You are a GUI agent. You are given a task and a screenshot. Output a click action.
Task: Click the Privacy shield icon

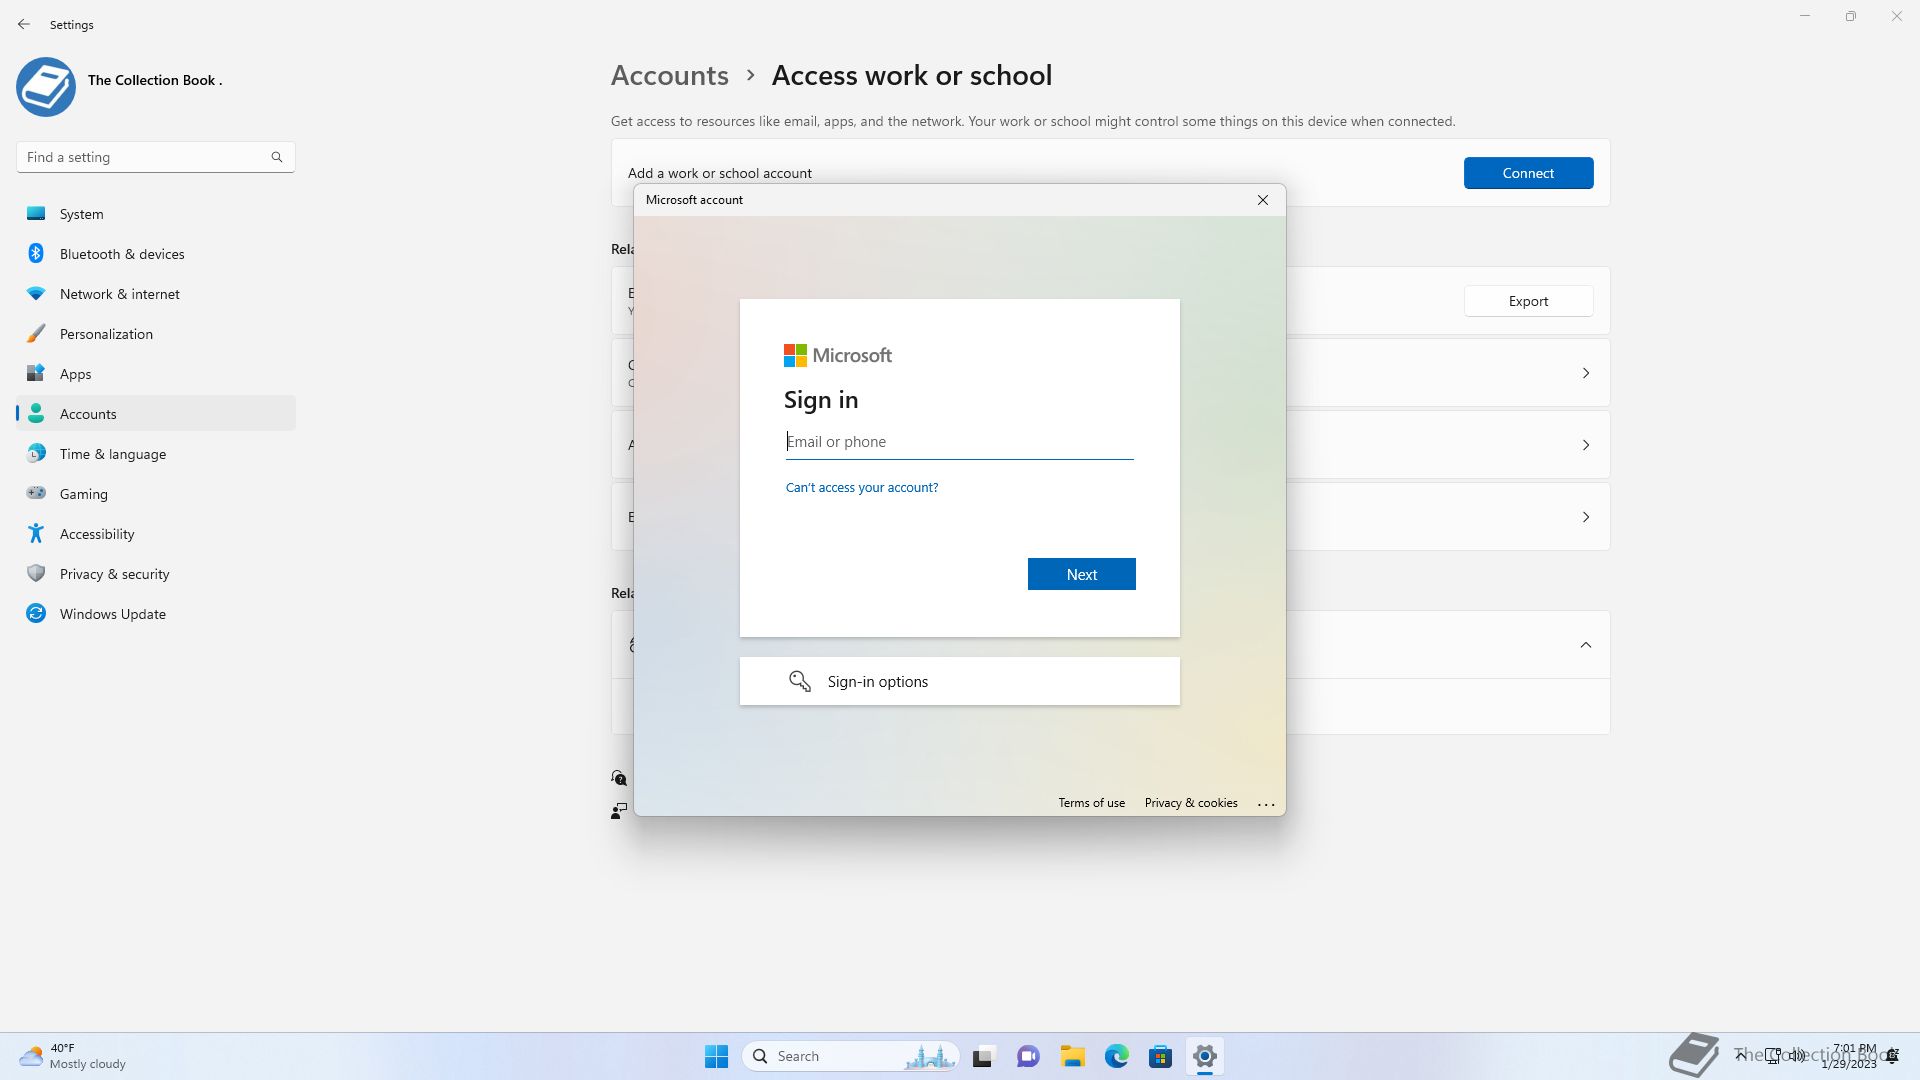click(36, 573)
